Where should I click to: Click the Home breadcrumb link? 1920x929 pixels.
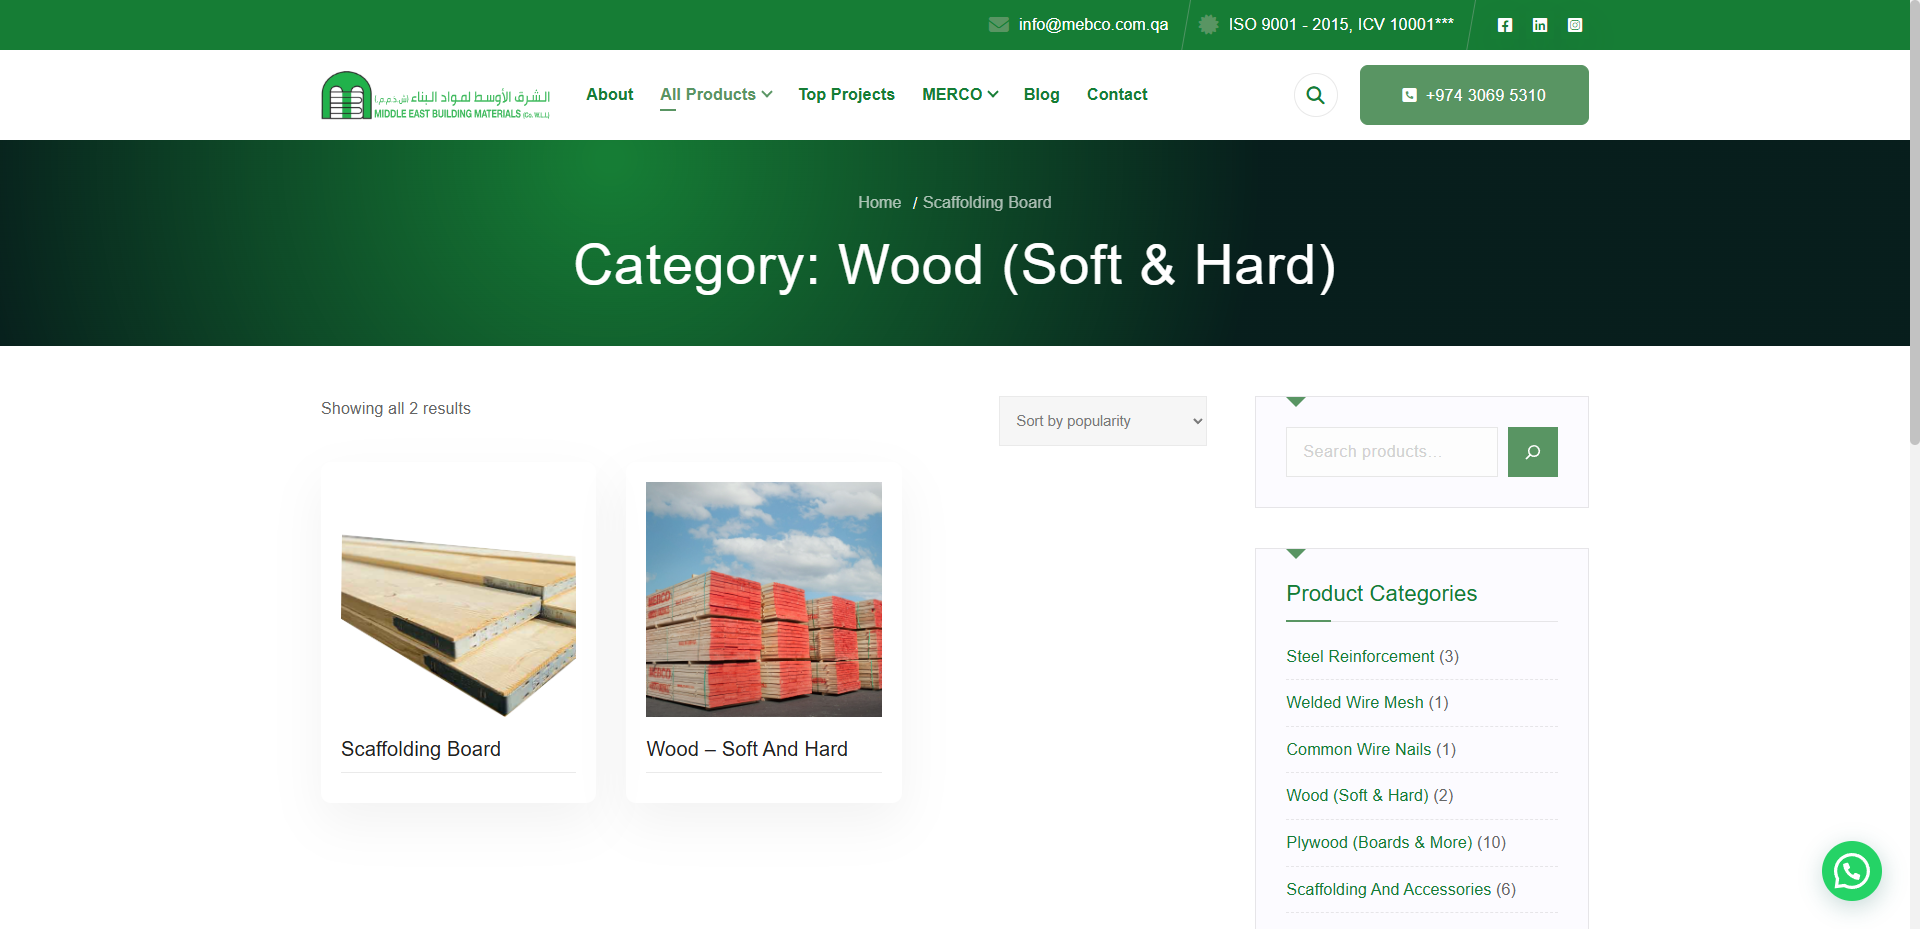tap(879, 202)
